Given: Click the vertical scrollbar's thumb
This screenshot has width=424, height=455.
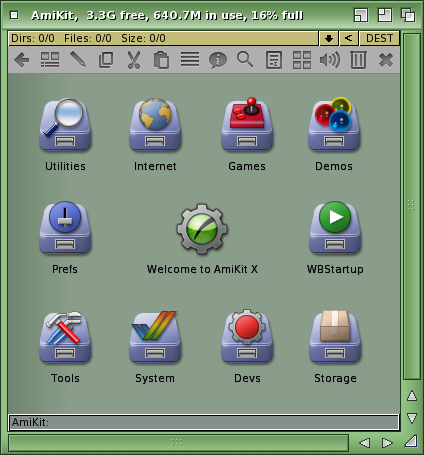Looking at the screenshot, I should click(x=412, y=206).
